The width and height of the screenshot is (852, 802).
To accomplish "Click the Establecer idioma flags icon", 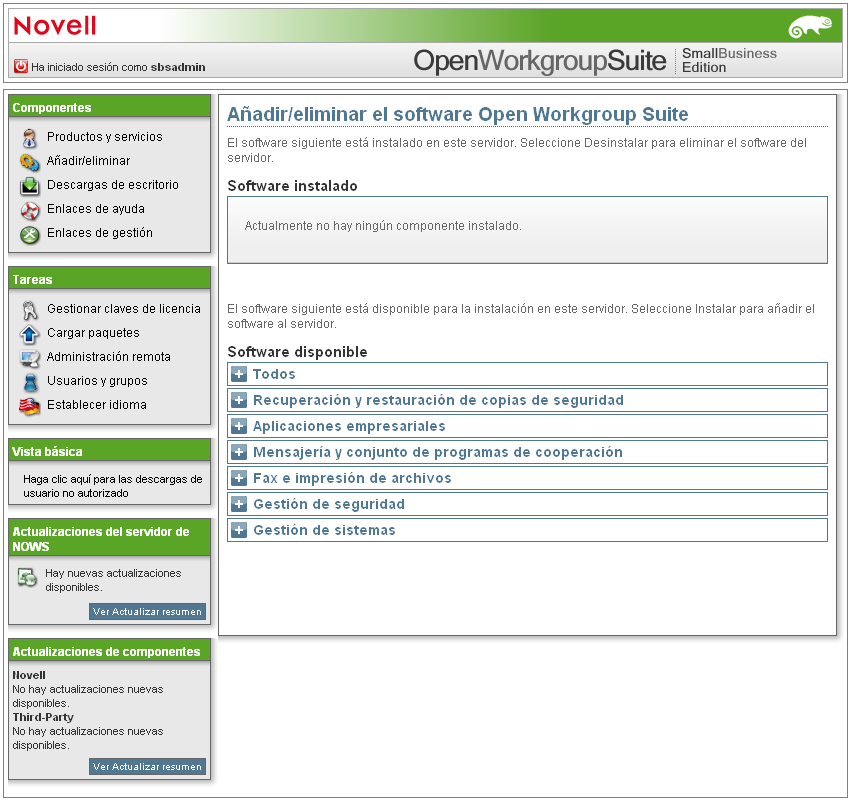I will click(x=30, y=406).
